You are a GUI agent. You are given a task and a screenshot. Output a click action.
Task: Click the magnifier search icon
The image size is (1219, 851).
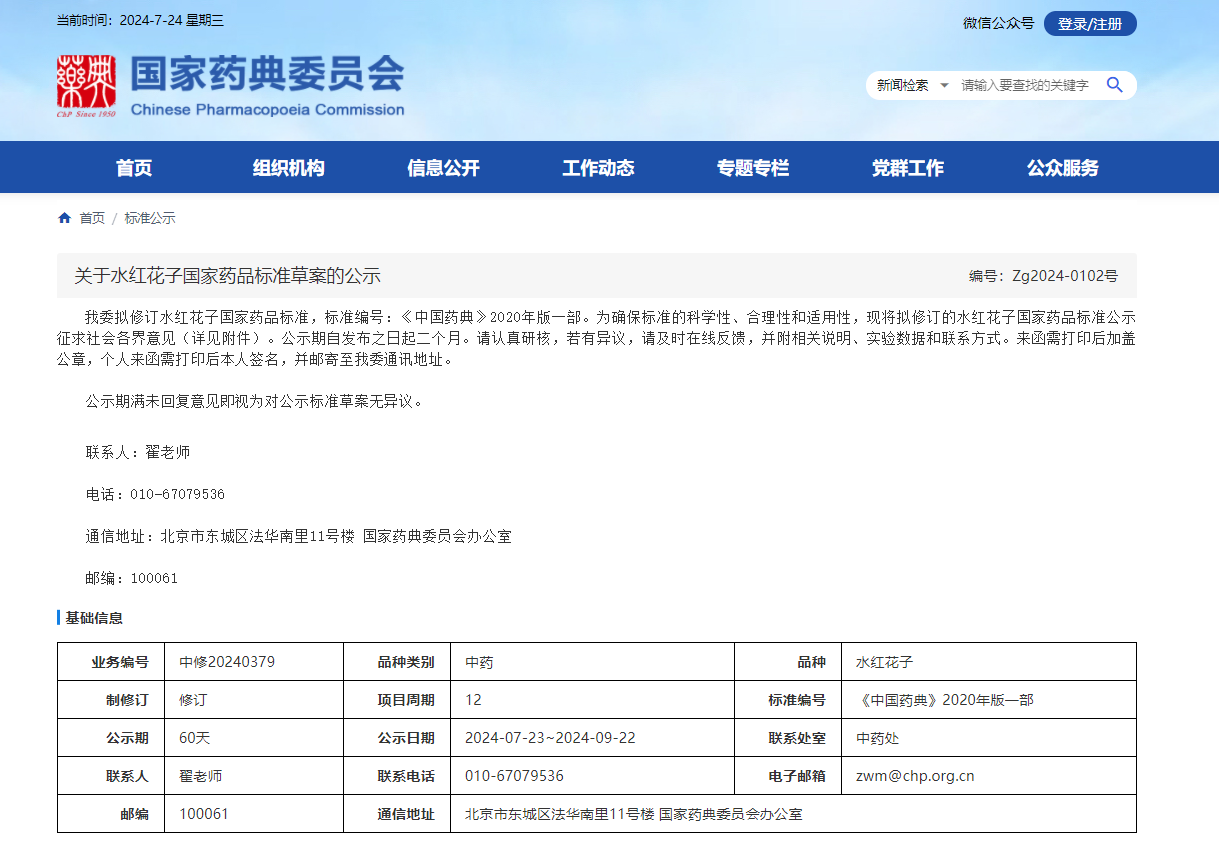click(1114, 85)
